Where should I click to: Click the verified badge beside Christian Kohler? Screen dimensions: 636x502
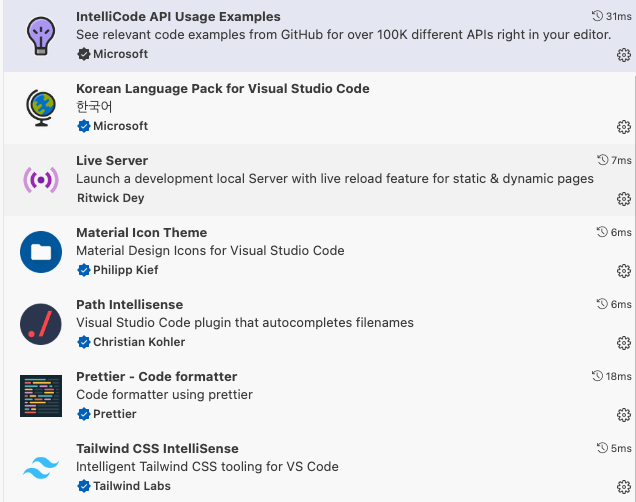[x=84, y=342]
